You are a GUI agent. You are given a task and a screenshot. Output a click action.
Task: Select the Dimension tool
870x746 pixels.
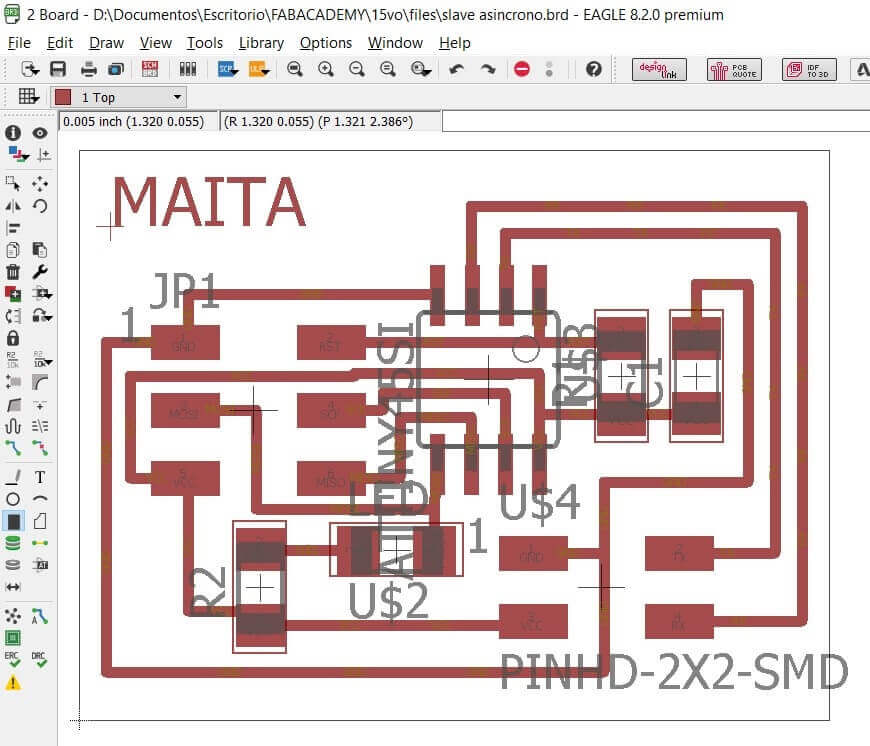(x=13, y=586)
